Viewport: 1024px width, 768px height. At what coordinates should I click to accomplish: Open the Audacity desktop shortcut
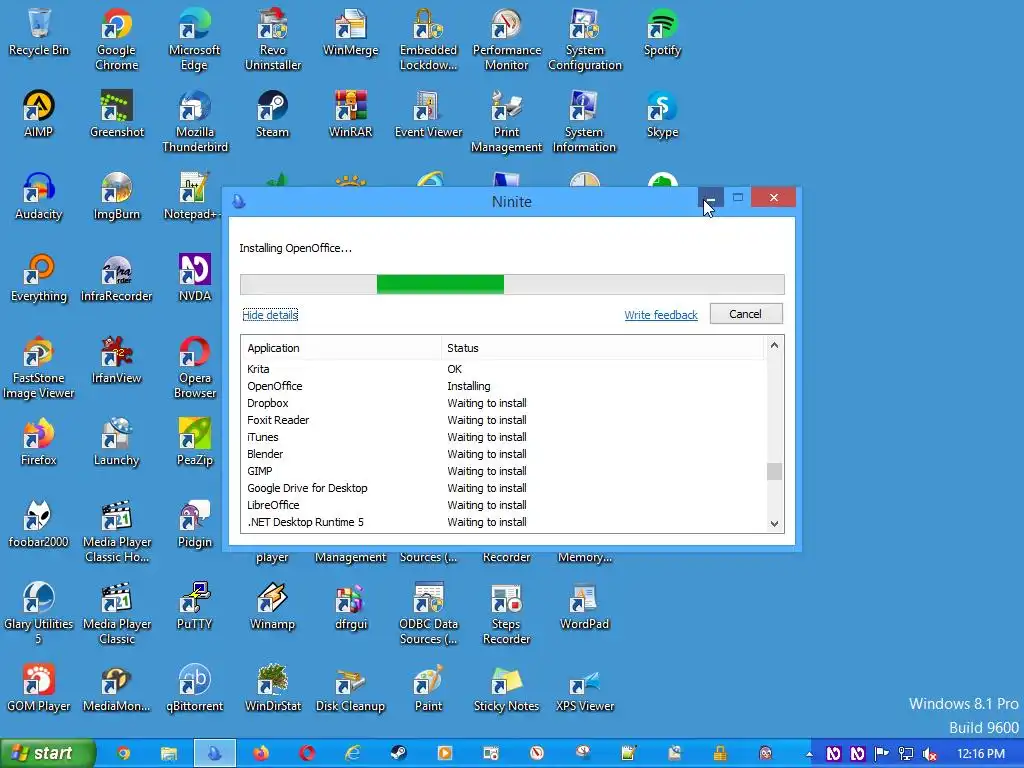pos(39,196)
